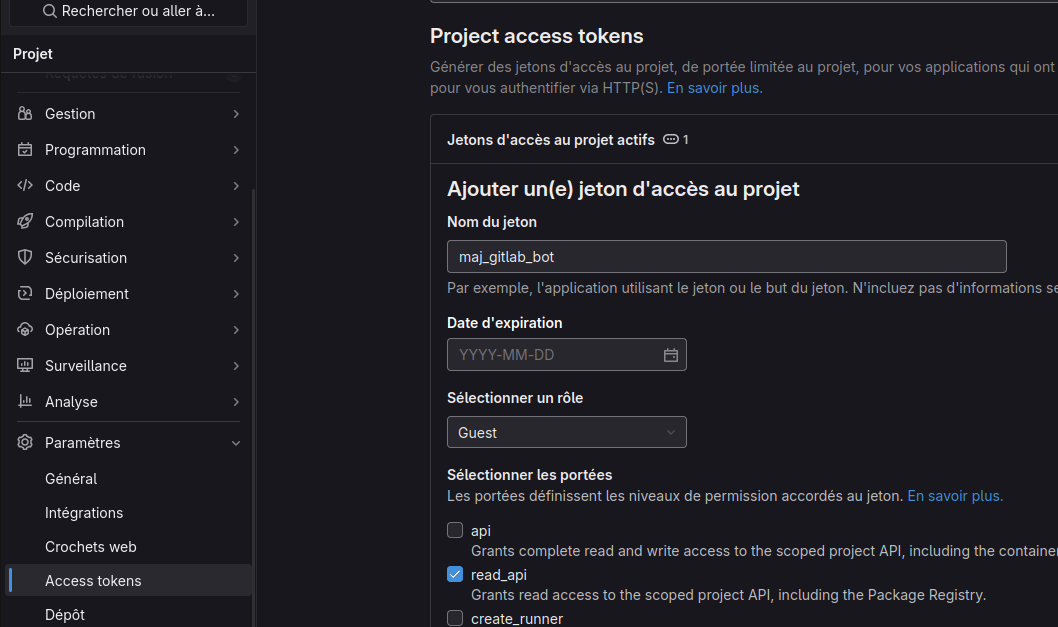Click the active tokens count icon
The image size is (1058, 627).
[671, 139]
